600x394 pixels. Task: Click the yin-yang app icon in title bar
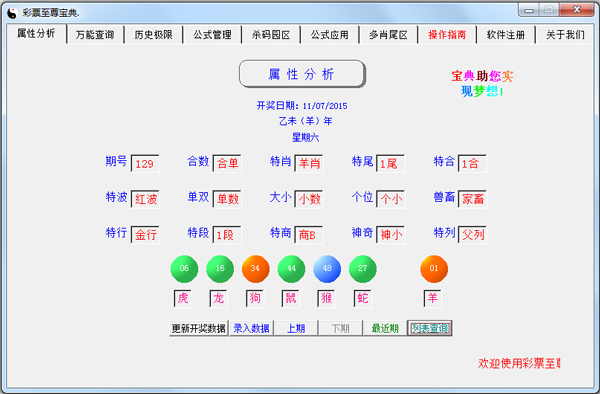click(x=13, y=13)
